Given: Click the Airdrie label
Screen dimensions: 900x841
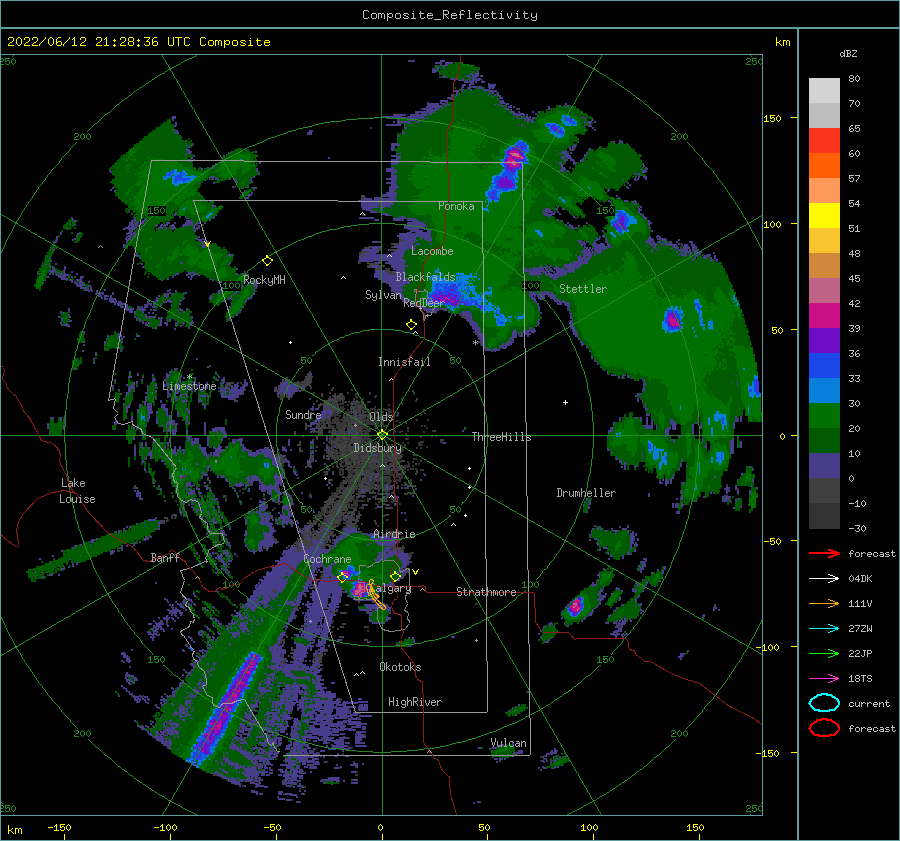Looking at the screenshot, I should 394,534.
